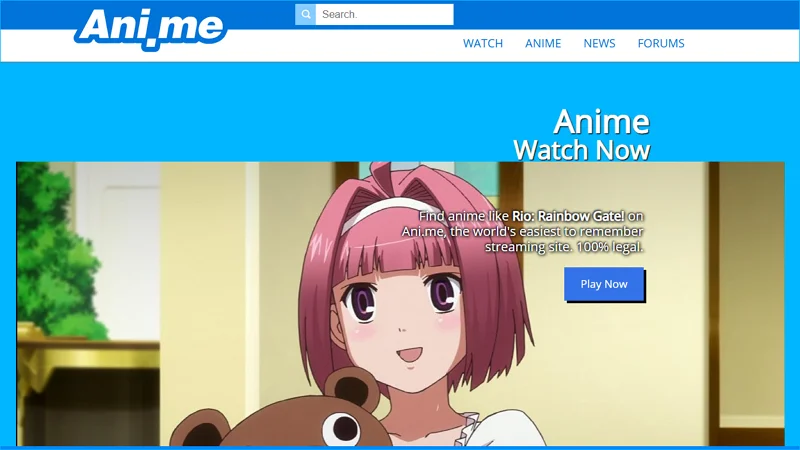Open the ANIME menu item

pyautogui.click(x=543, y=43)
